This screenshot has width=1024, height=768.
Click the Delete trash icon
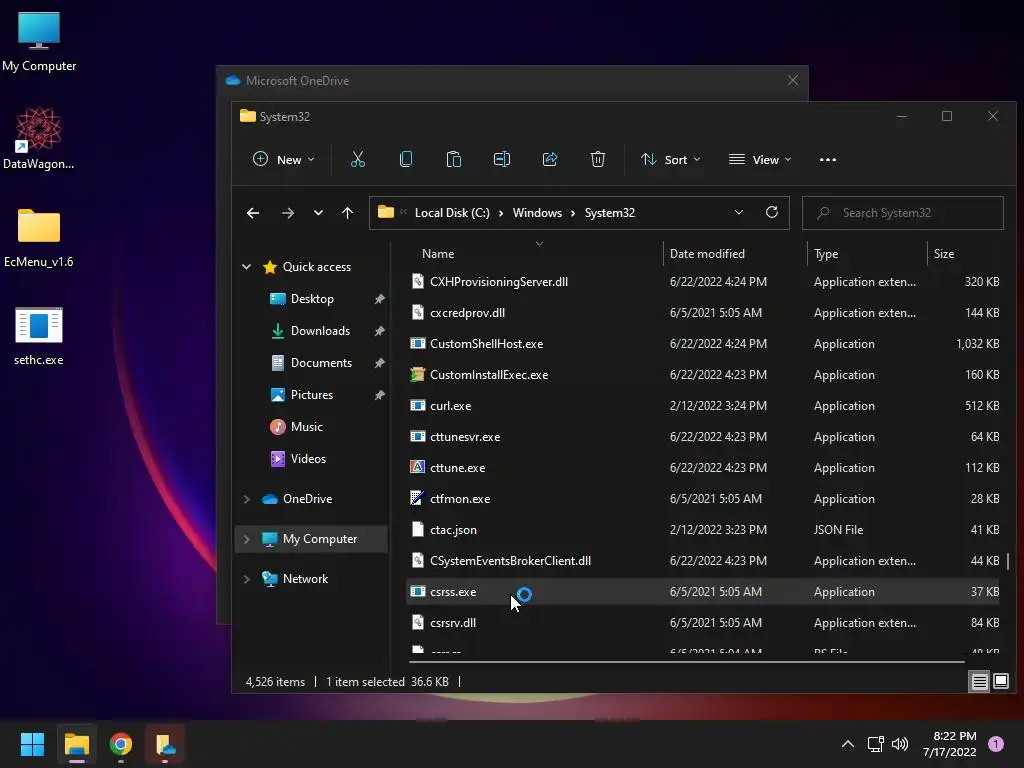point(598,159)
